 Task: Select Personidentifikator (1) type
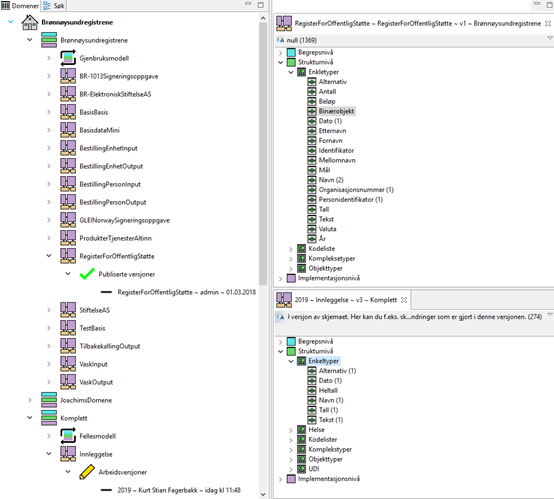[350, 199]
